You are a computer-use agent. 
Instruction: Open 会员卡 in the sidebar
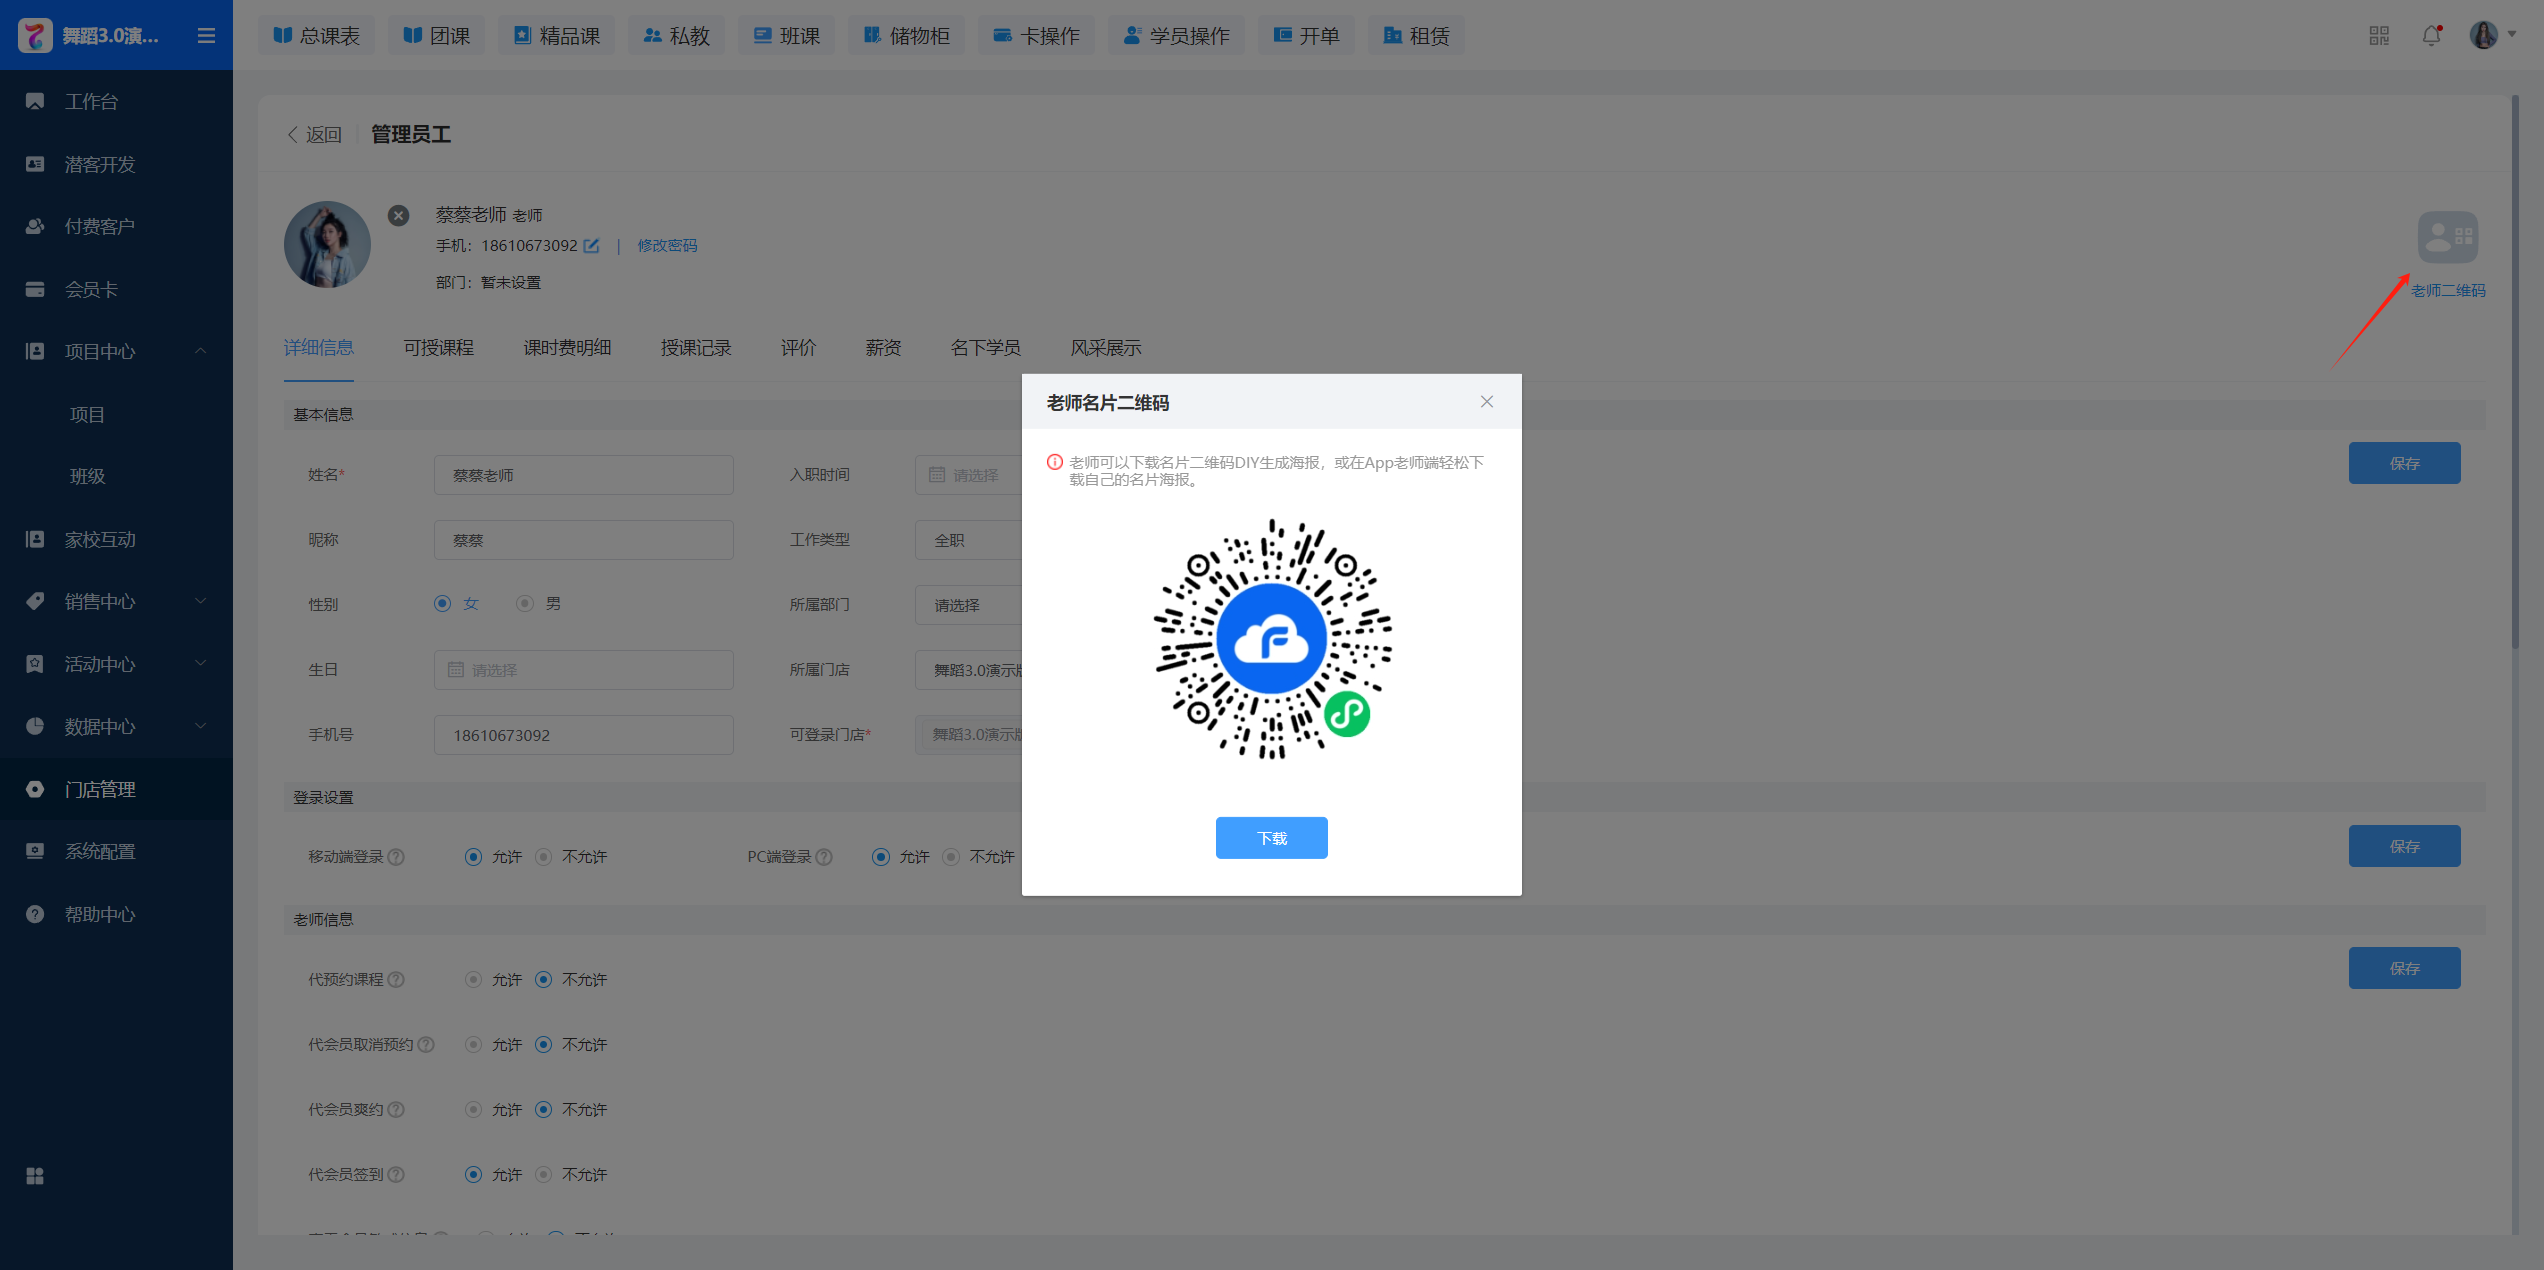(116, 289)
